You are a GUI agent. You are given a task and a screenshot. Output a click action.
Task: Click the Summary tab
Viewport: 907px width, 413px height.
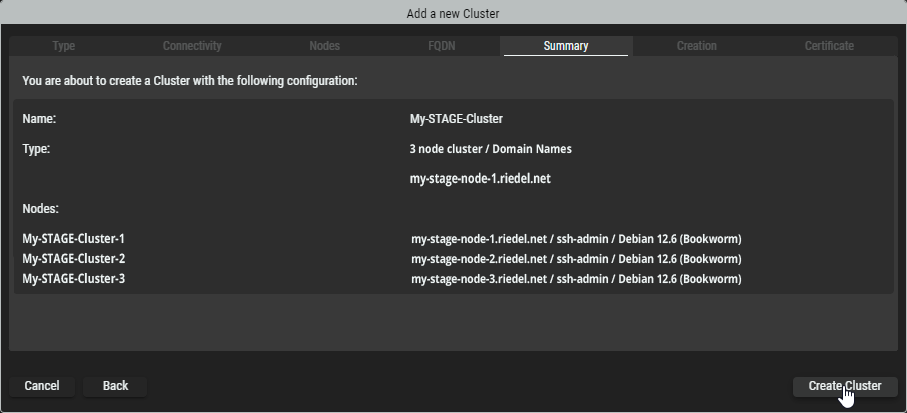[566, 46]
